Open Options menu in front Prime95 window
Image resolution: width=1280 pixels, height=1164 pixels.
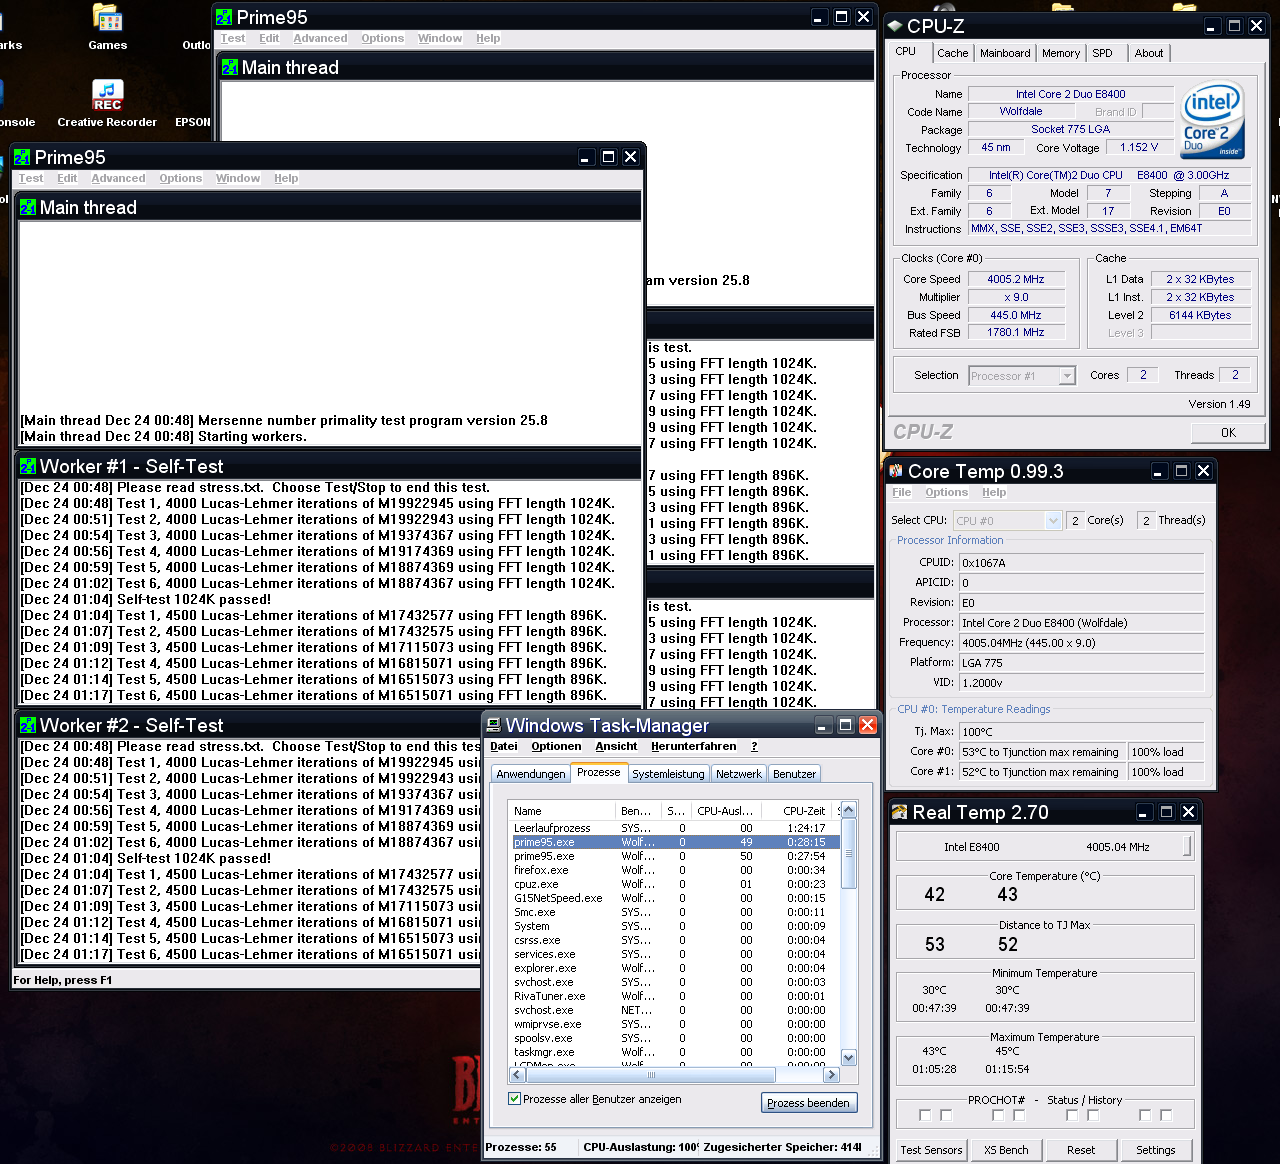pos(180,178)
